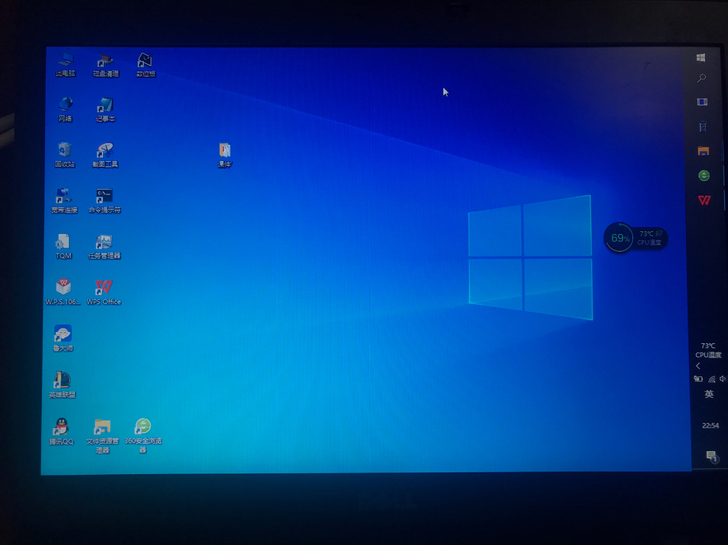Click the 22:54 taskbar clock

pos(710,425)
